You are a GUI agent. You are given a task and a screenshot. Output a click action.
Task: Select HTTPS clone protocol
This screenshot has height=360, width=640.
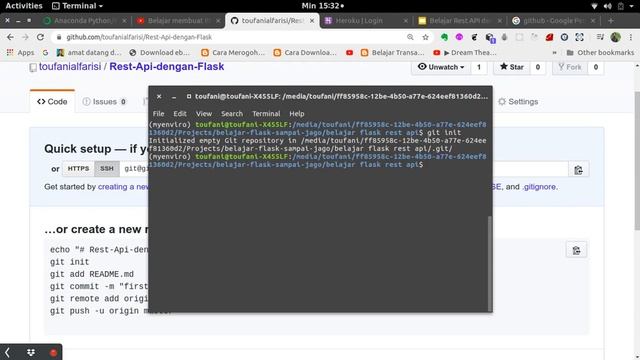coord(78,169)
